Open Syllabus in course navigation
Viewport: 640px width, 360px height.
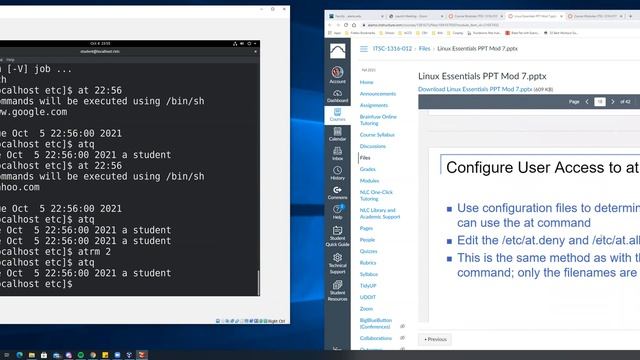[369, 274]
